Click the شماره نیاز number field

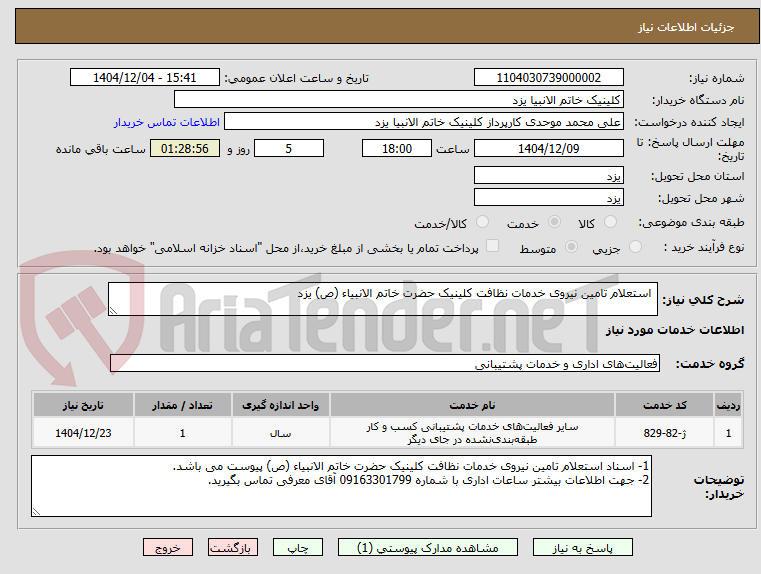tap(548, 77)
